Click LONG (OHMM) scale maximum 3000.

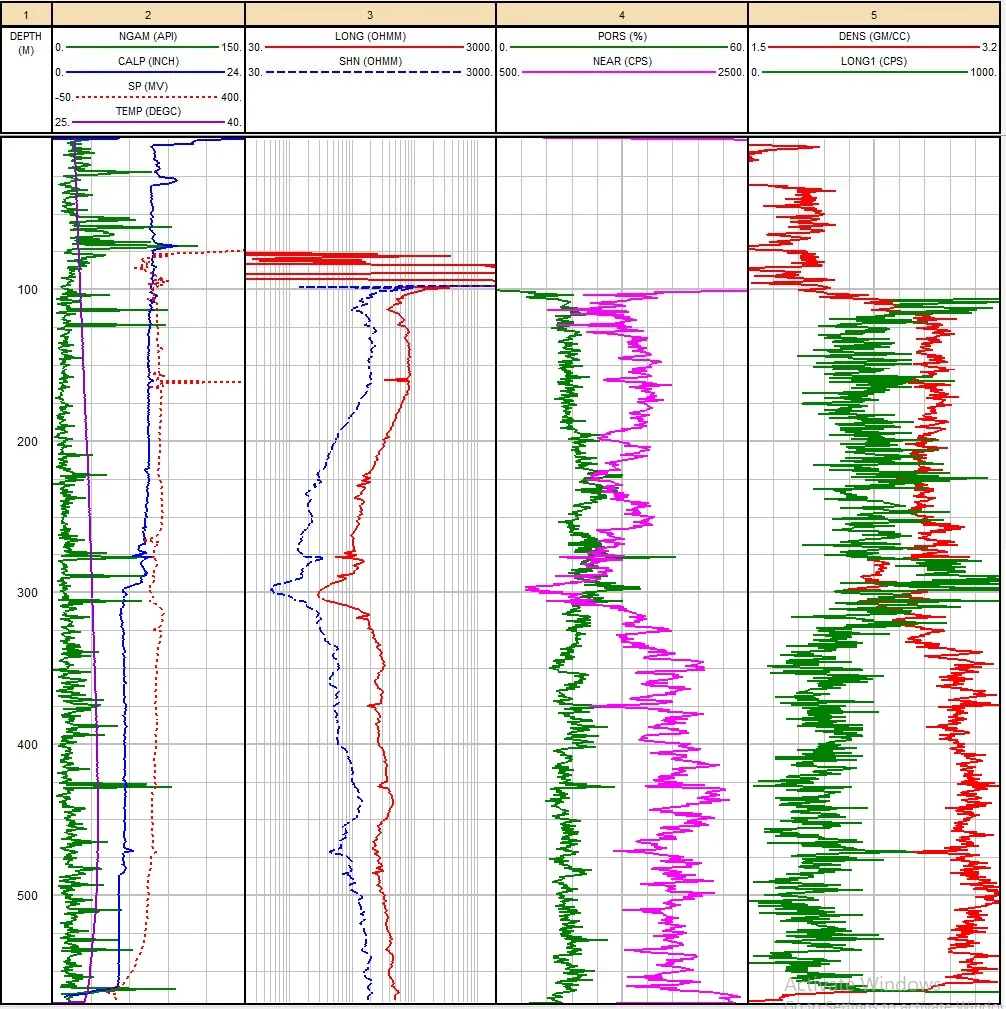click(x=479, y=47)
